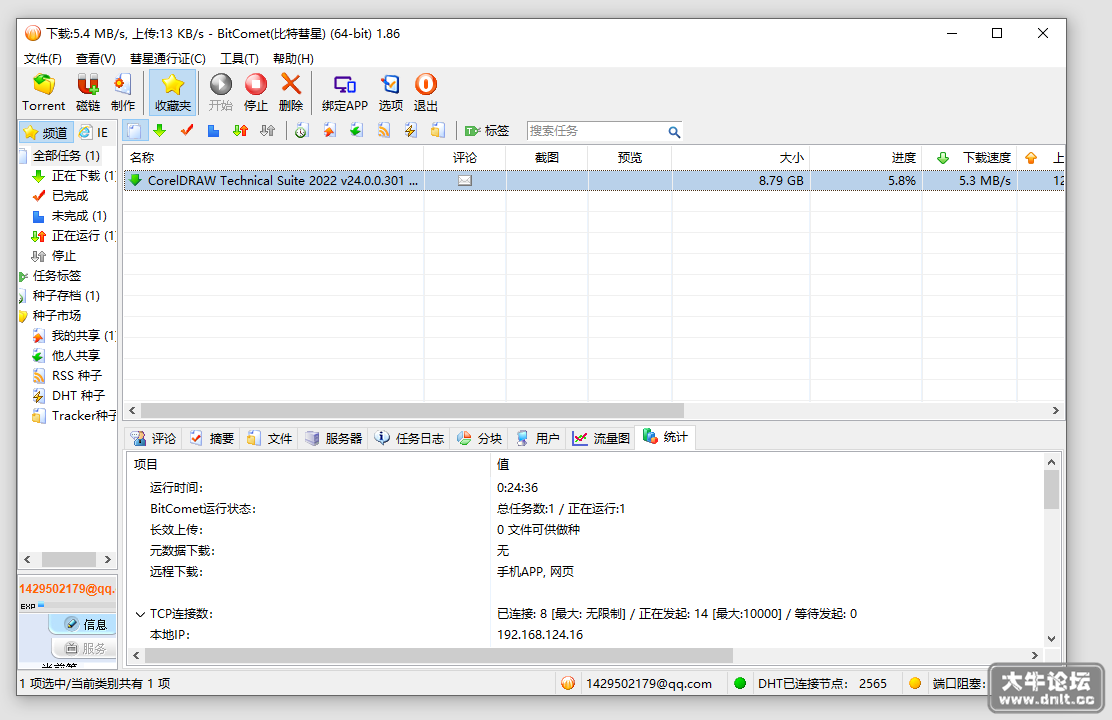Click the 信息 button in account panel
Viewport: 1112px width, 720px height.
tap(84, 624)
